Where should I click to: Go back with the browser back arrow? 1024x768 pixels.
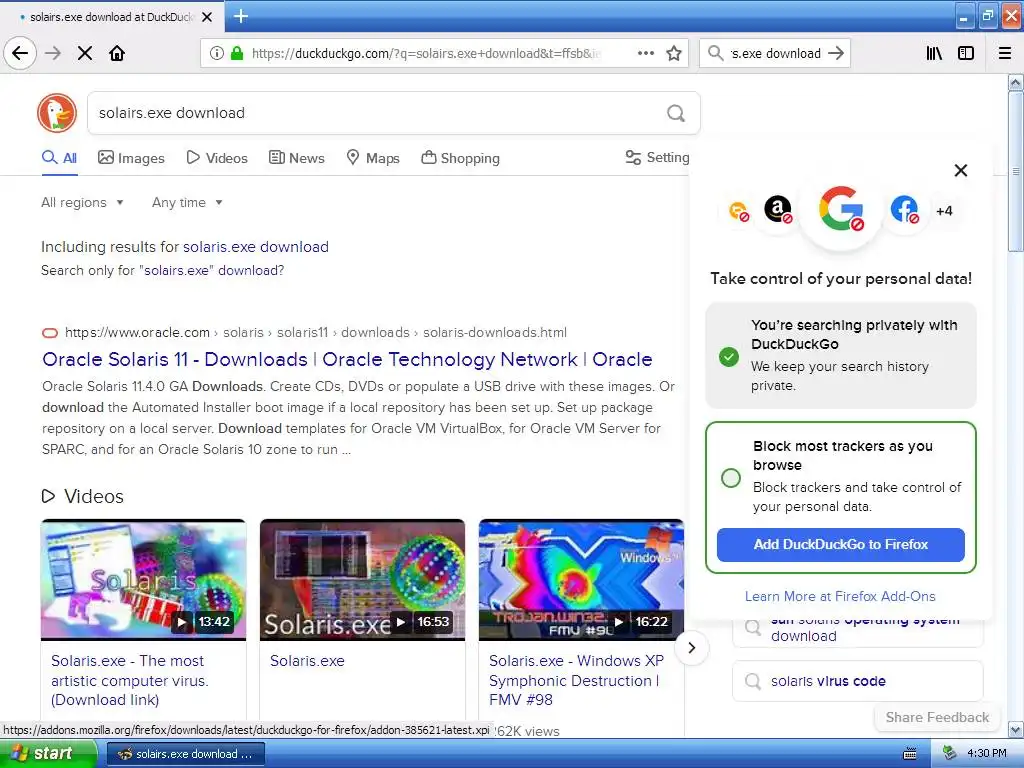point(20,53)
